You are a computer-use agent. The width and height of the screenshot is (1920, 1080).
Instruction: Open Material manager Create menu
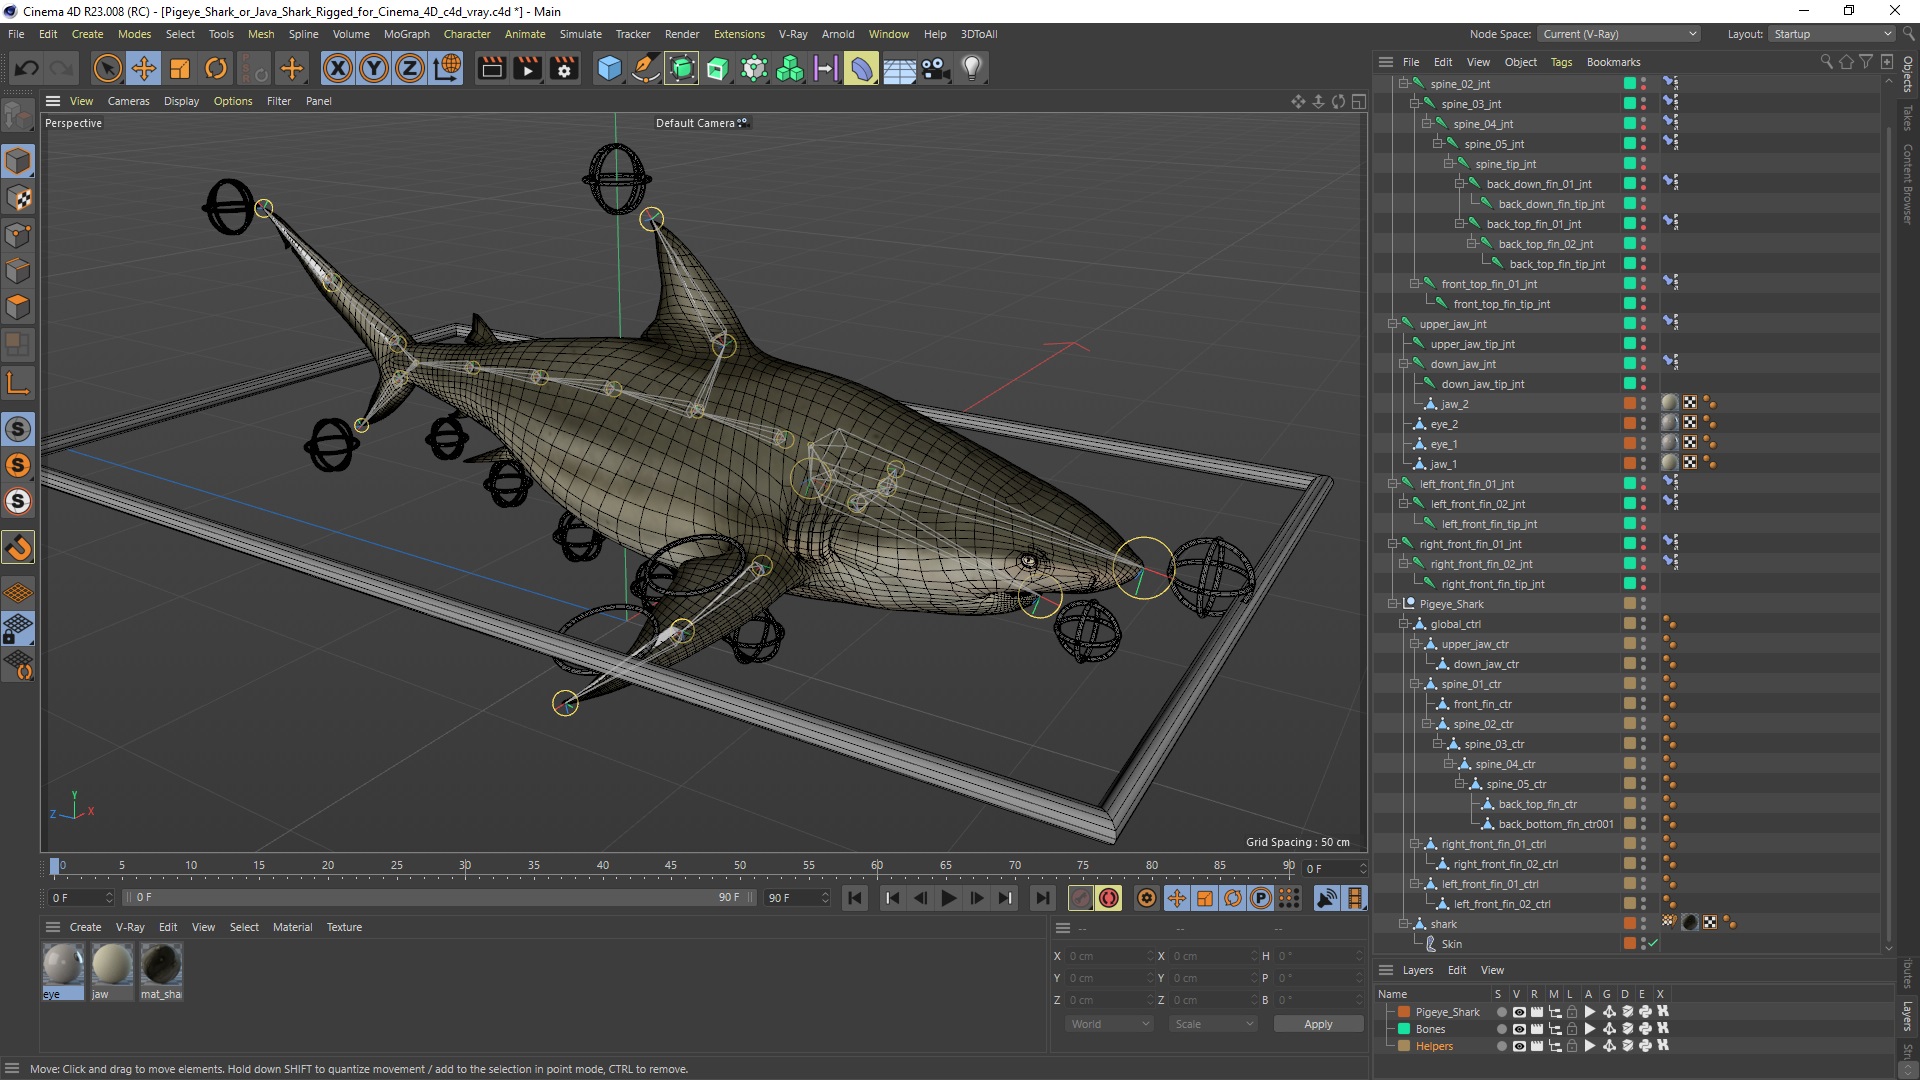click(x=85, y=927)
